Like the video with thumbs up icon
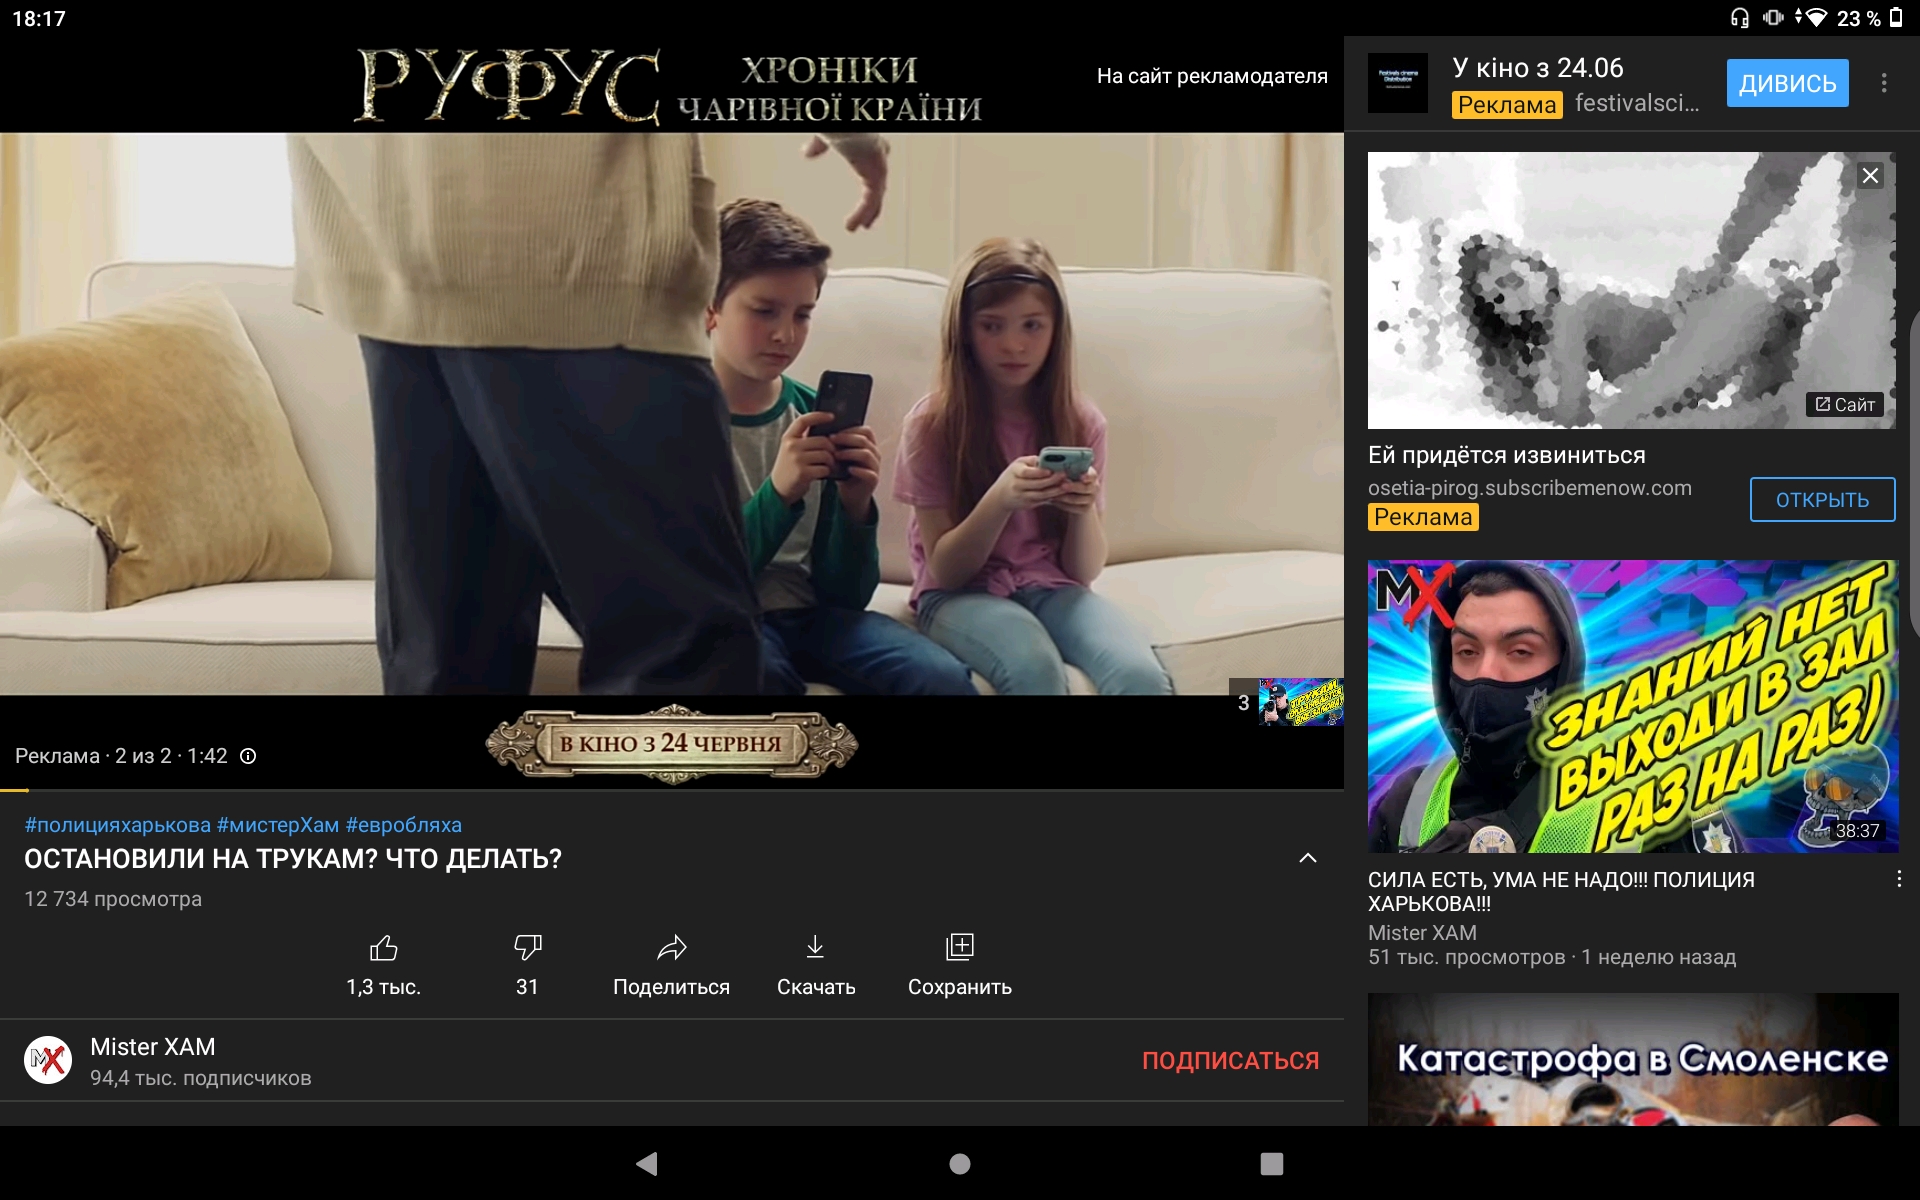The image size is (1920, 1200). (384, 947)
